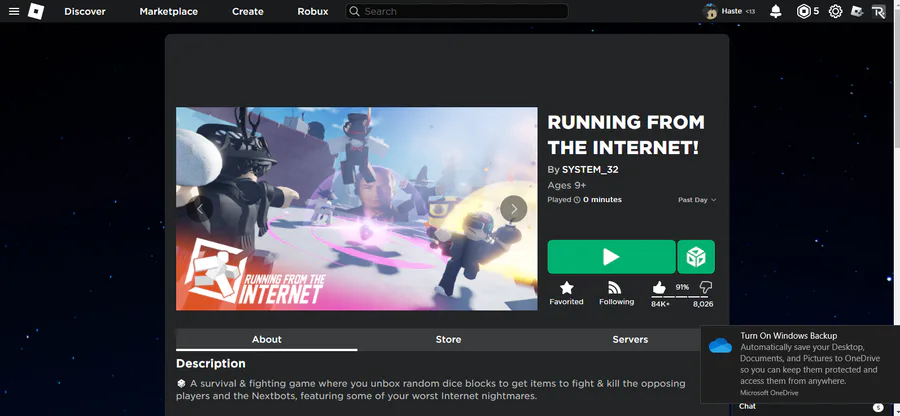
Task: Like the game with thumbs up
Action: coord(659,288)
